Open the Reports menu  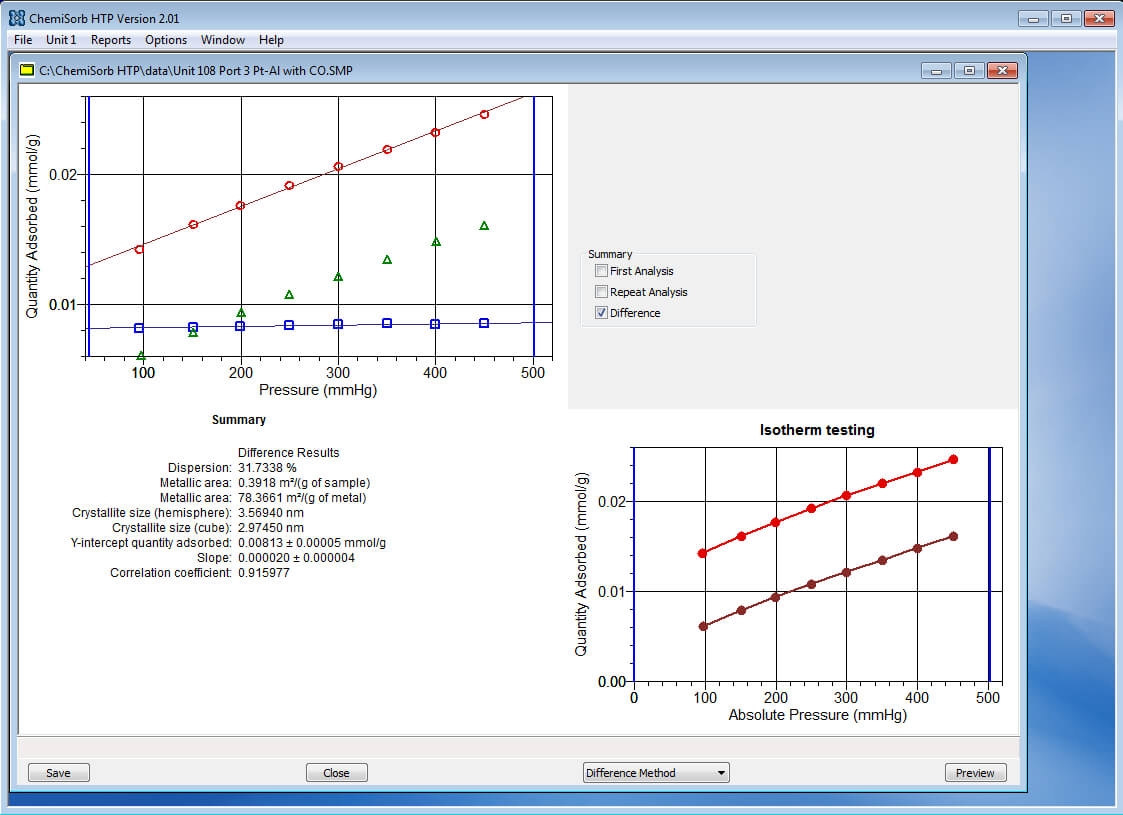[110, 40]
